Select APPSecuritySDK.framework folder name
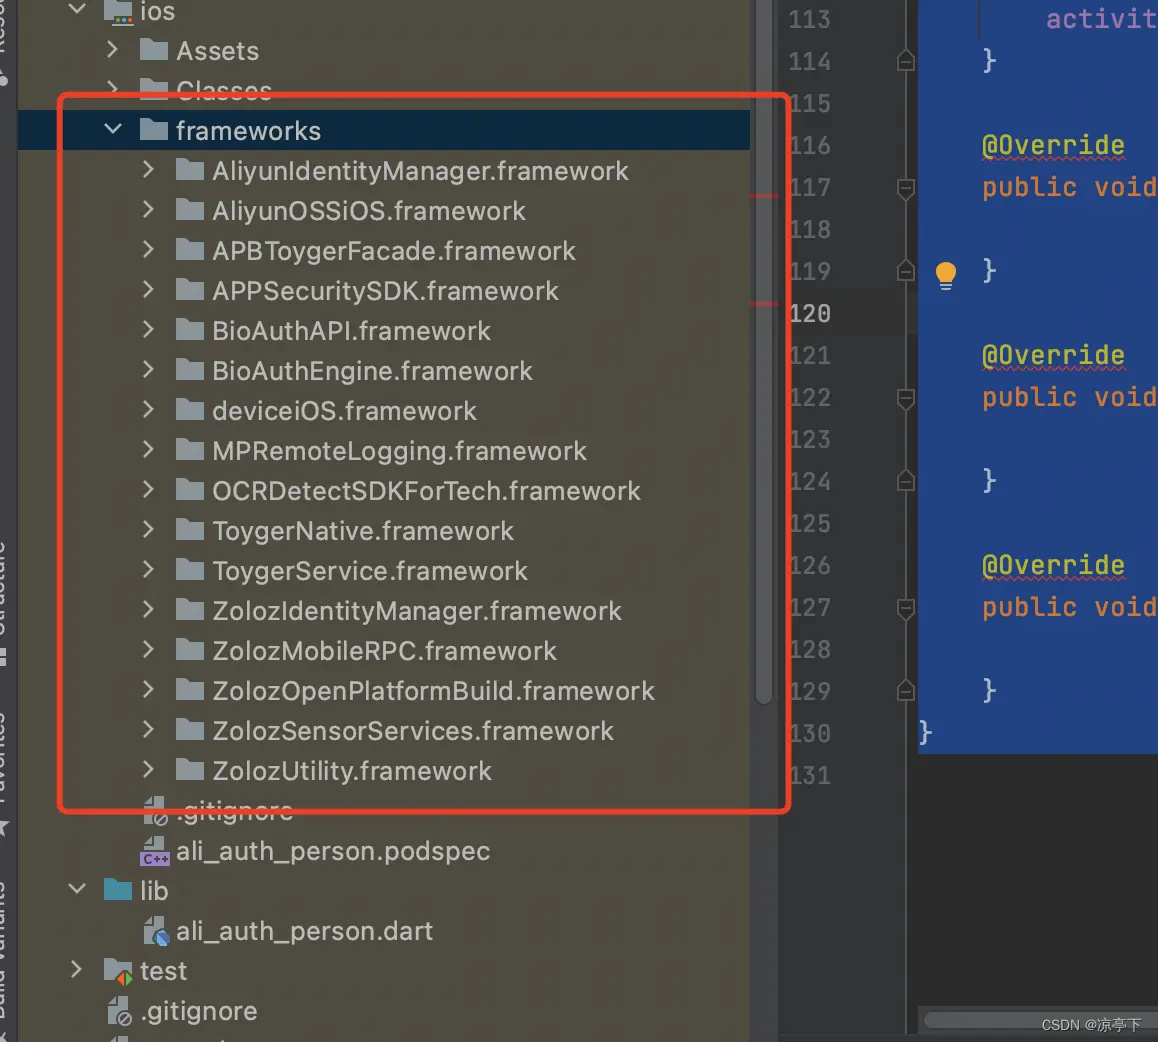 point(385,291)
